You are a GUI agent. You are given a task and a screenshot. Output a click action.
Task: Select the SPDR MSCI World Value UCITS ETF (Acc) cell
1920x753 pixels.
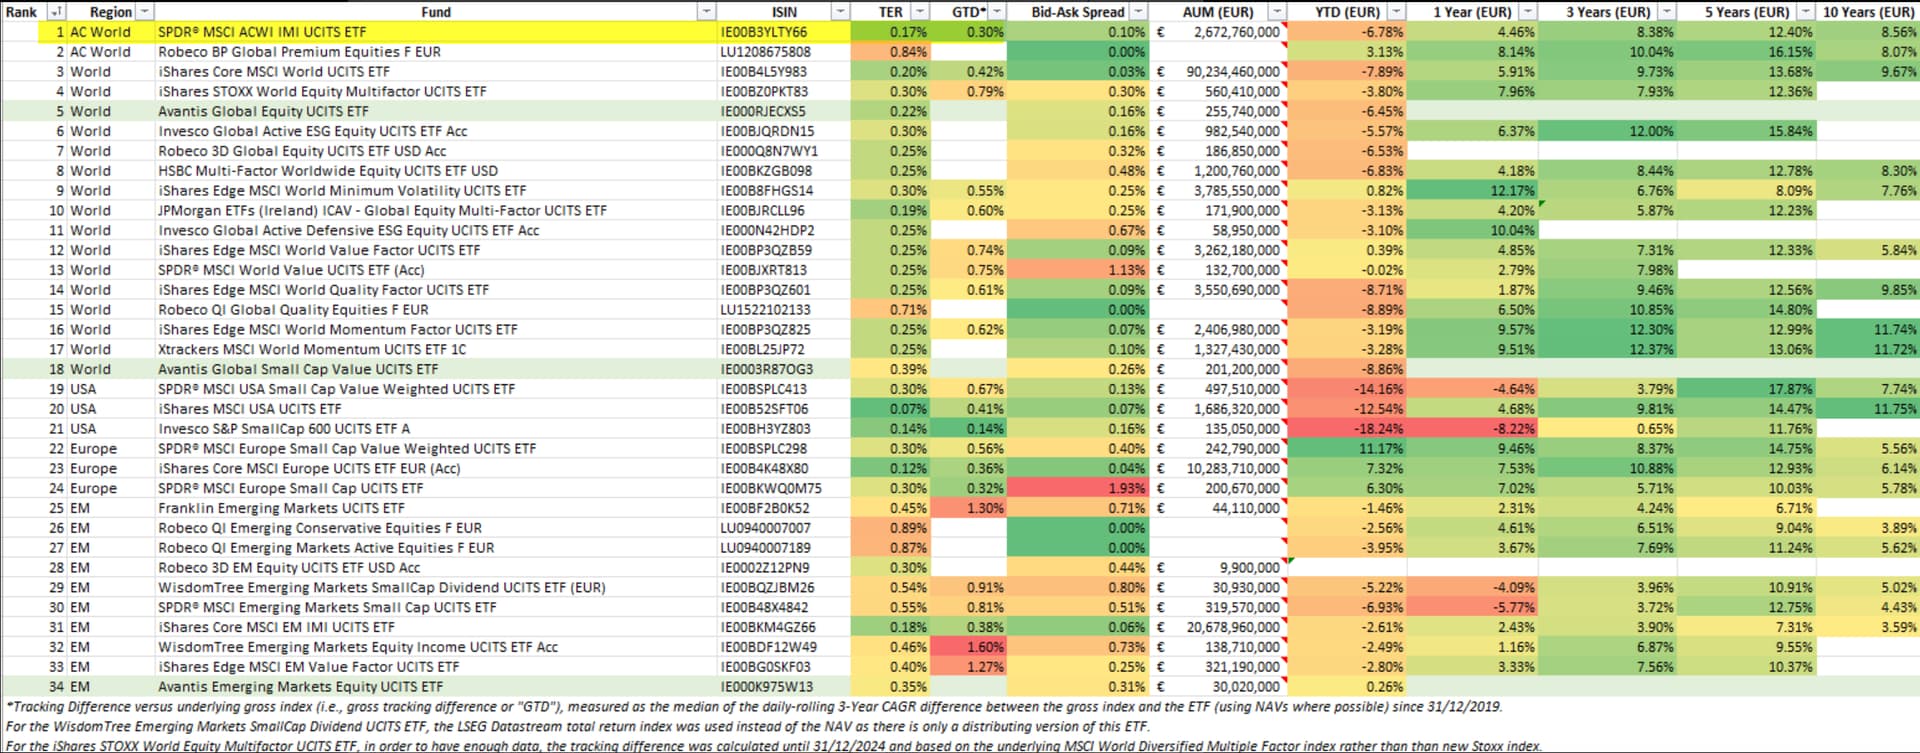click(x=436, y=270)
